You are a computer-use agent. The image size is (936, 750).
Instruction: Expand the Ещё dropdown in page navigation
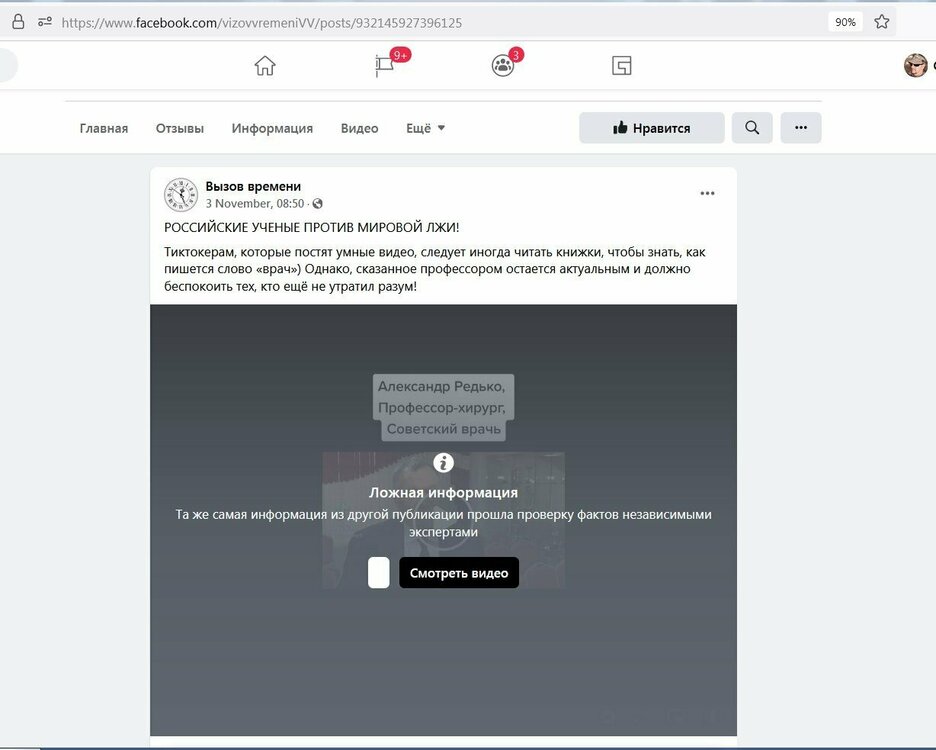coord(424,128)
